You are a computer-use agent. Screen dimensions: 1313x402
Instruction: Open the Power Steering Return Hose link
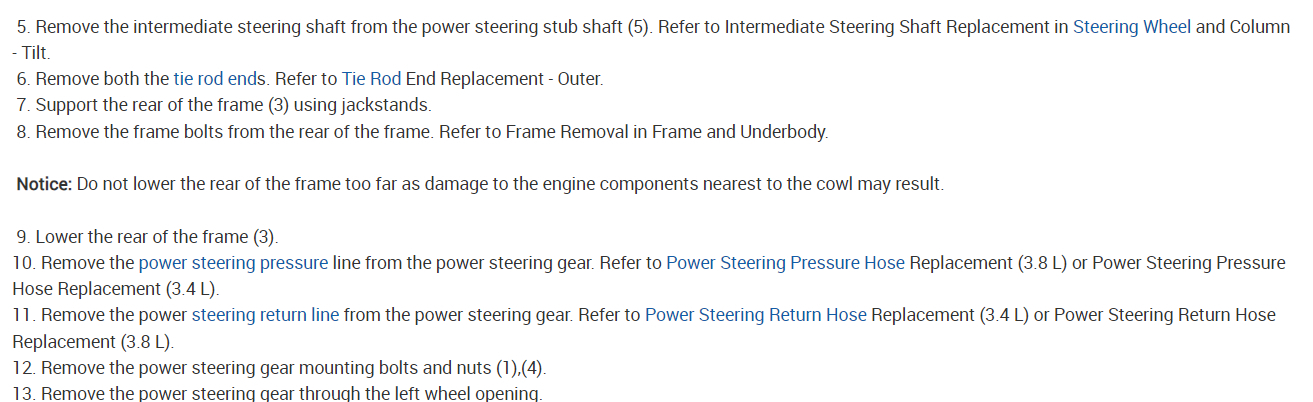tap(755, 315)
